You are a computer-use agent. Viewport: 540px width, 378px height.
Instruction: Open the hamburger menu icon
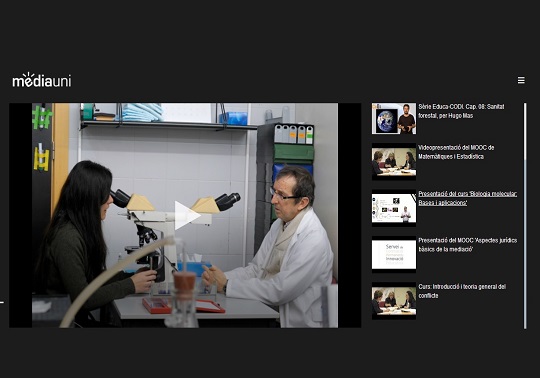521,80
